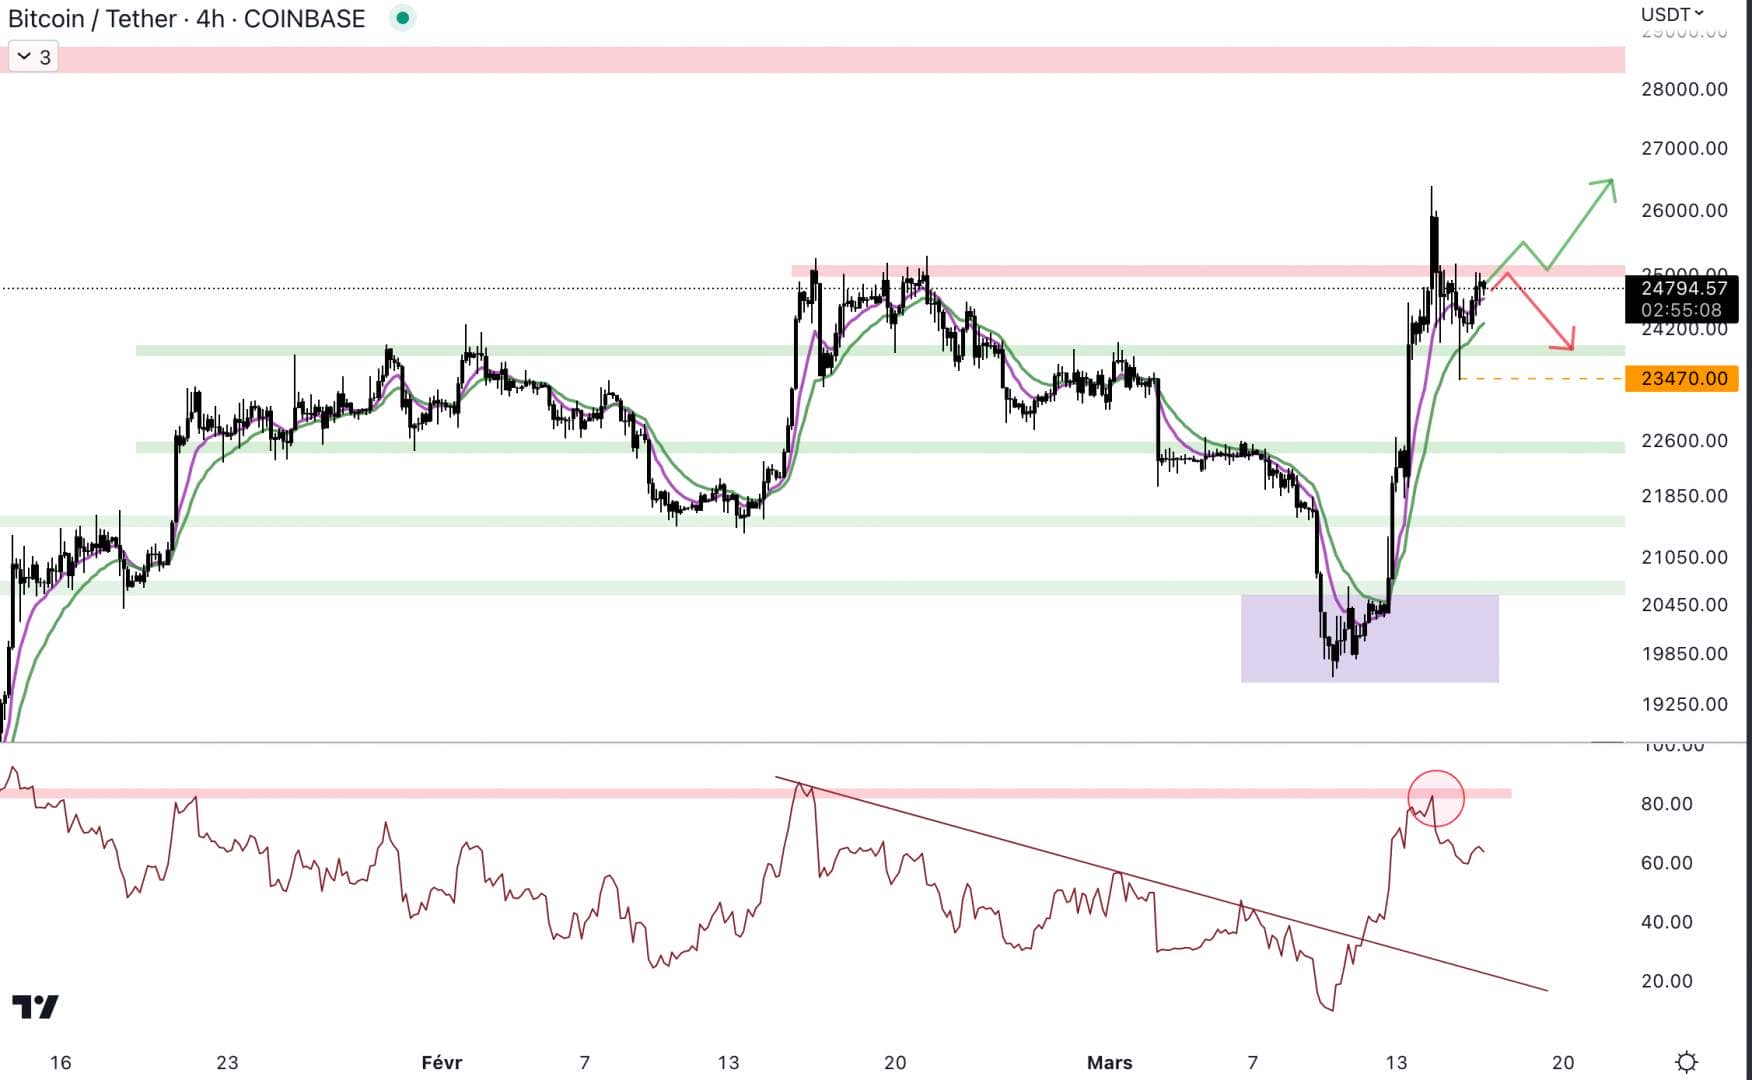
Task: Click the 28000.00 price axis label
Action: point(1684,89)
